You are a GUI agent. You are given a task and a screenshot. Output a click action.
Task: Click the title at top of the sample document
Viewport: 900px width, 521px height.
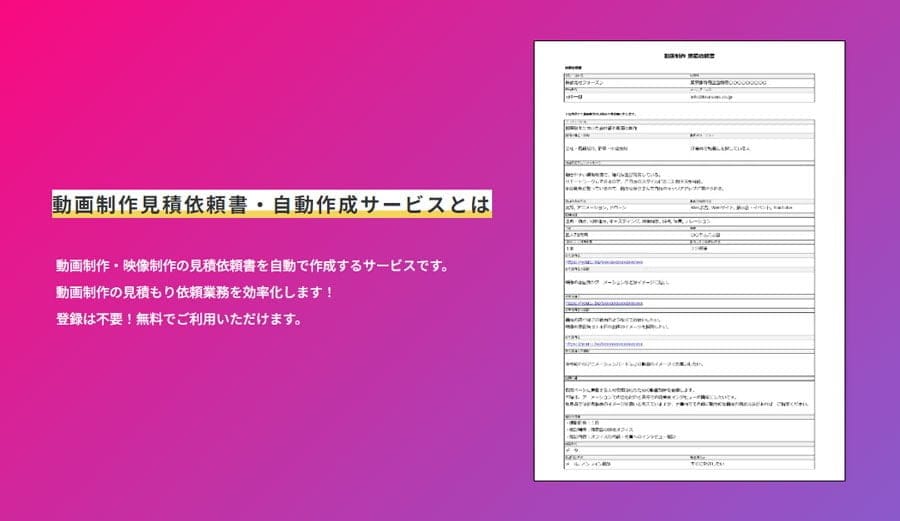pyautogui.click(x=689, y=56)
